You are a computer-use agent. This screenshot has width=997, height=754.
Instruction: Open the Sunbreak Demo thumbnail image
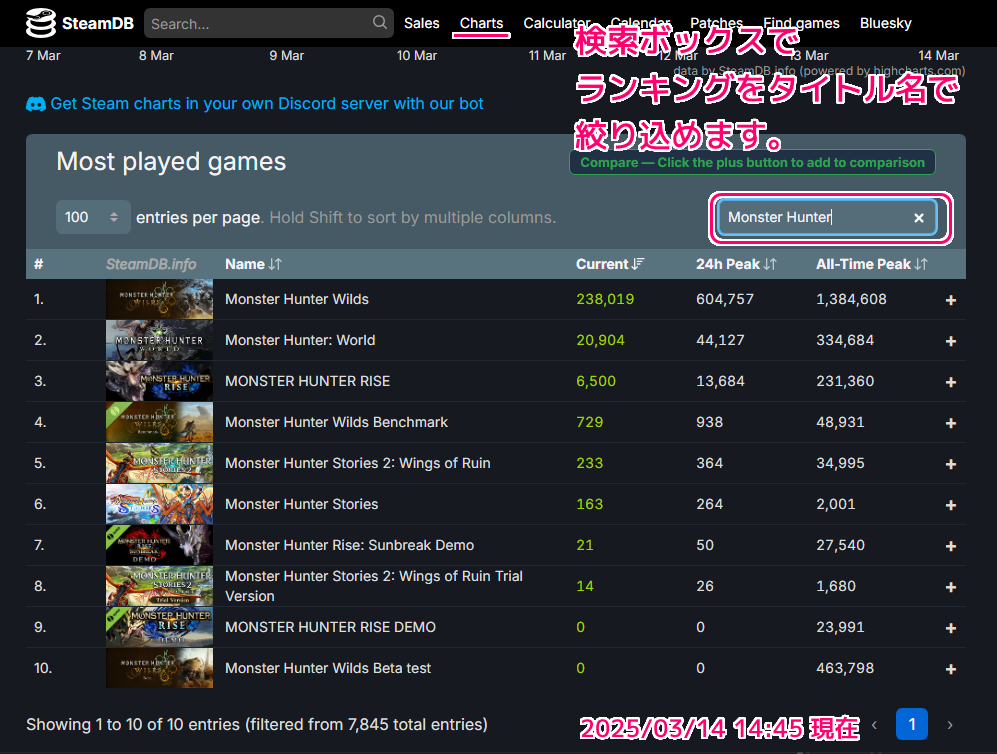160,545
